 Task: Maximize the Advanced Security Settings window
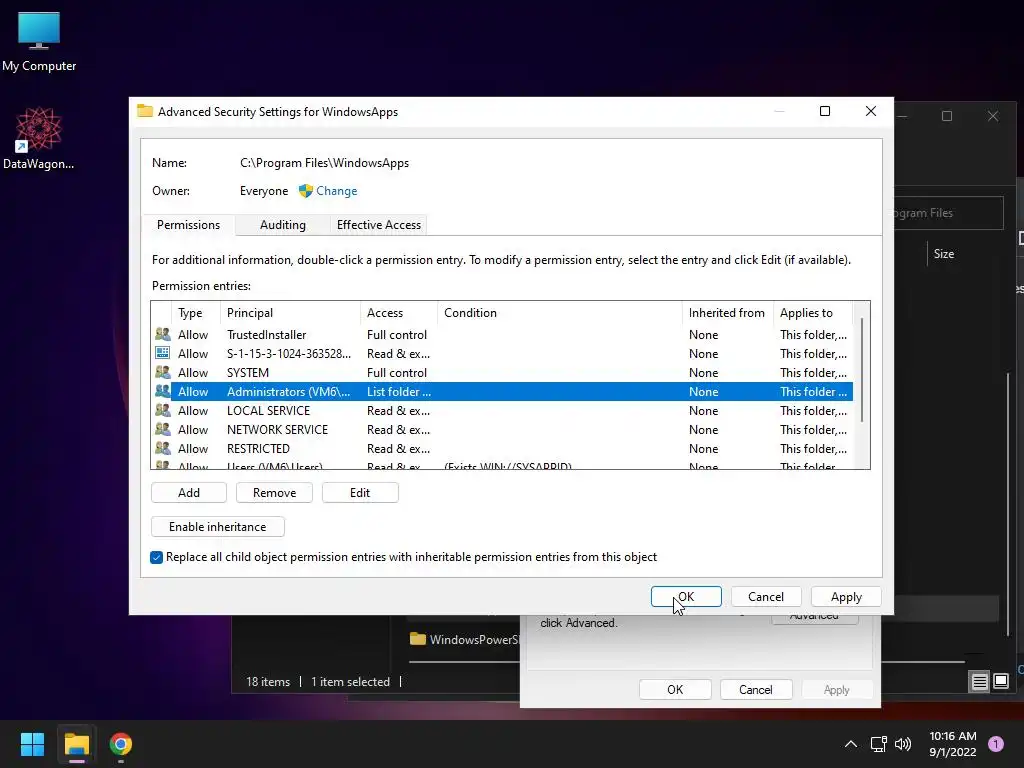pyautogui.click(x=825, y=111)
